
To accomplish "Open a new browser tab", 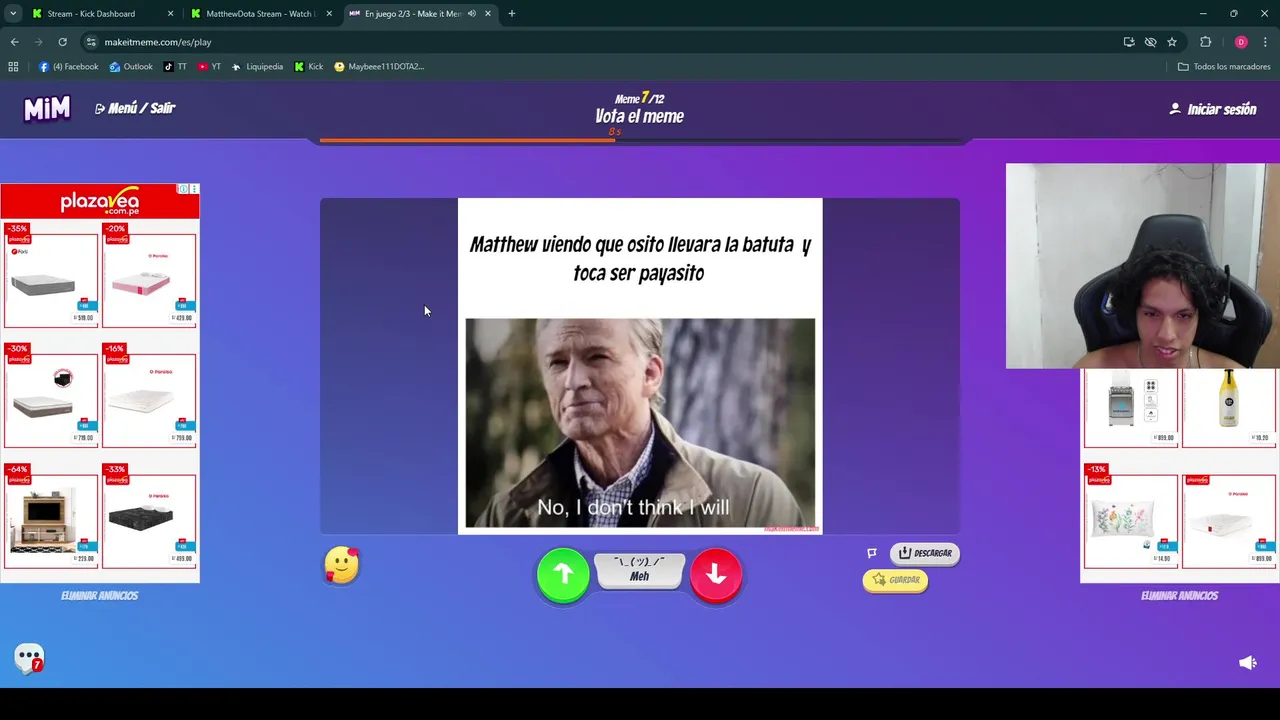I will 512,14.
